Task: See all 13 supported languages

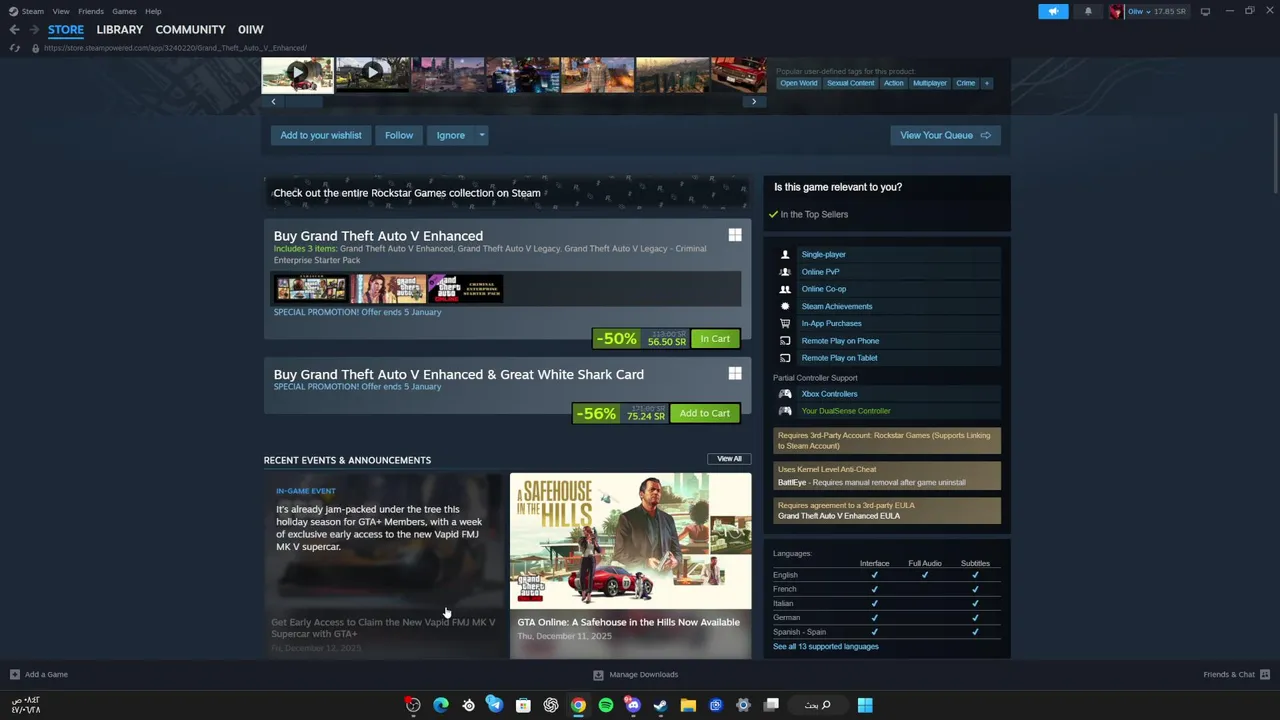Action: click(x=825, y=646)
